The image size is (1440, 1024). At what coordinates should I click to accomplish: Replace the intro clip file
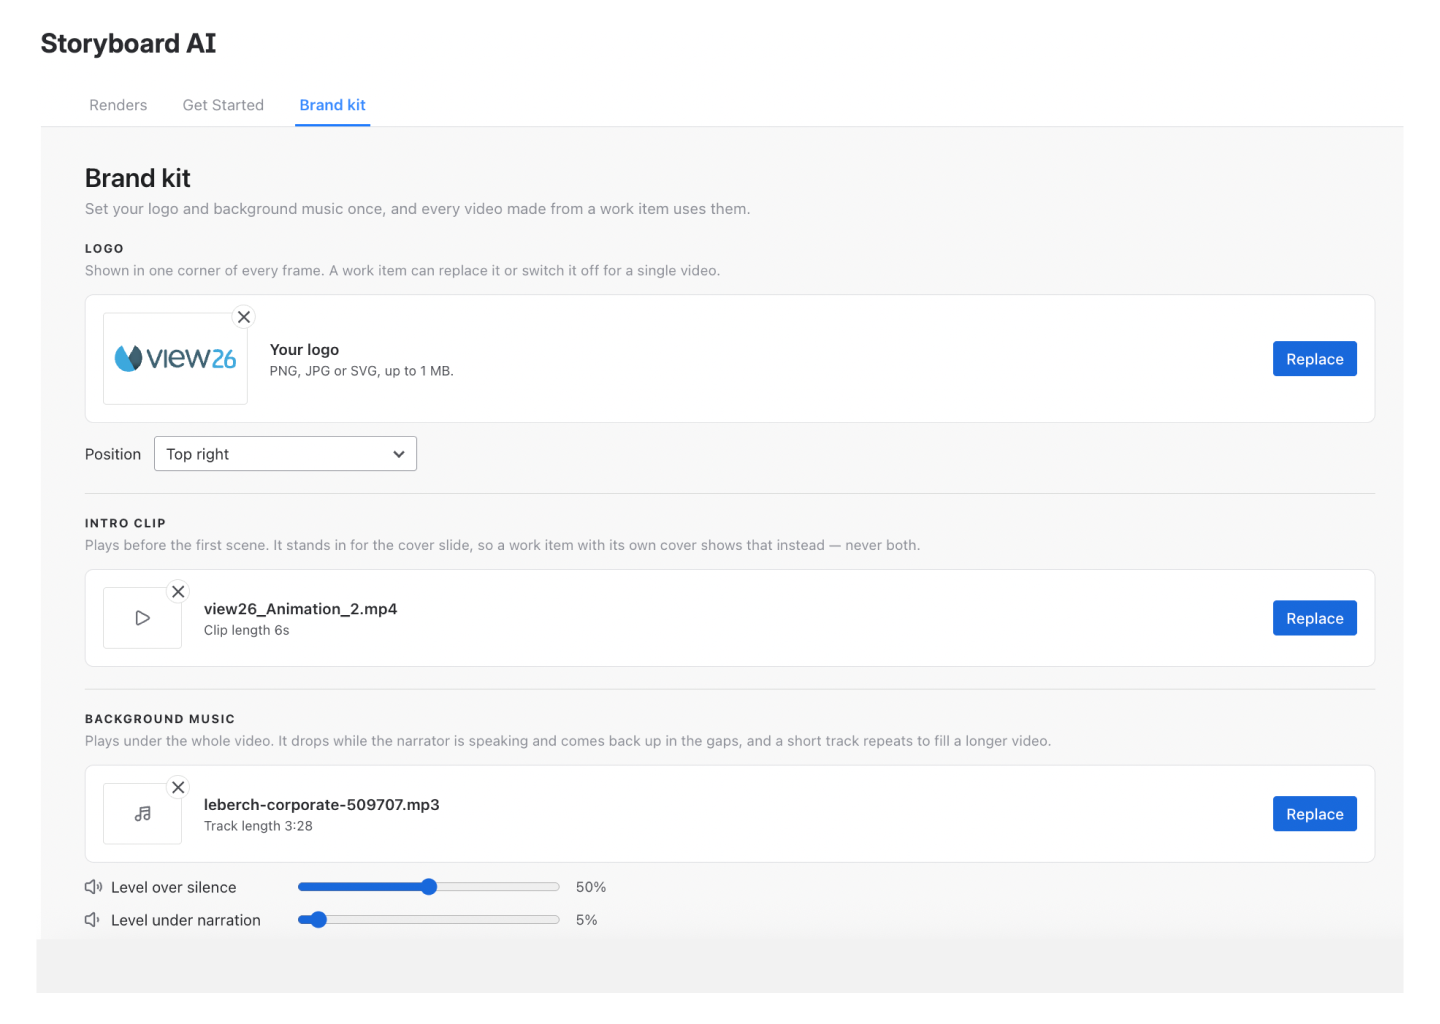(x=1314, y=618)
